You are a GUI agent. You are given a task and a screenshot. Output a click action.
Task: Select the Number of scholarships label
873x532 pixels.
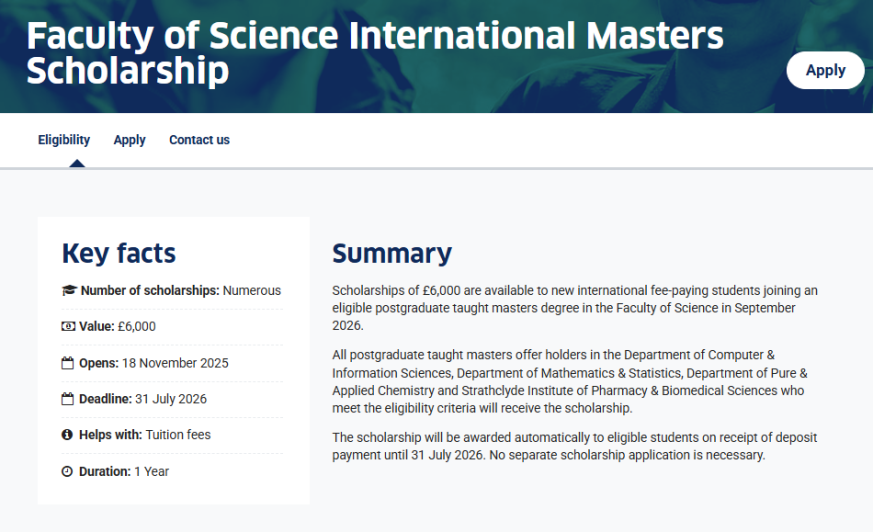[150, 291]
